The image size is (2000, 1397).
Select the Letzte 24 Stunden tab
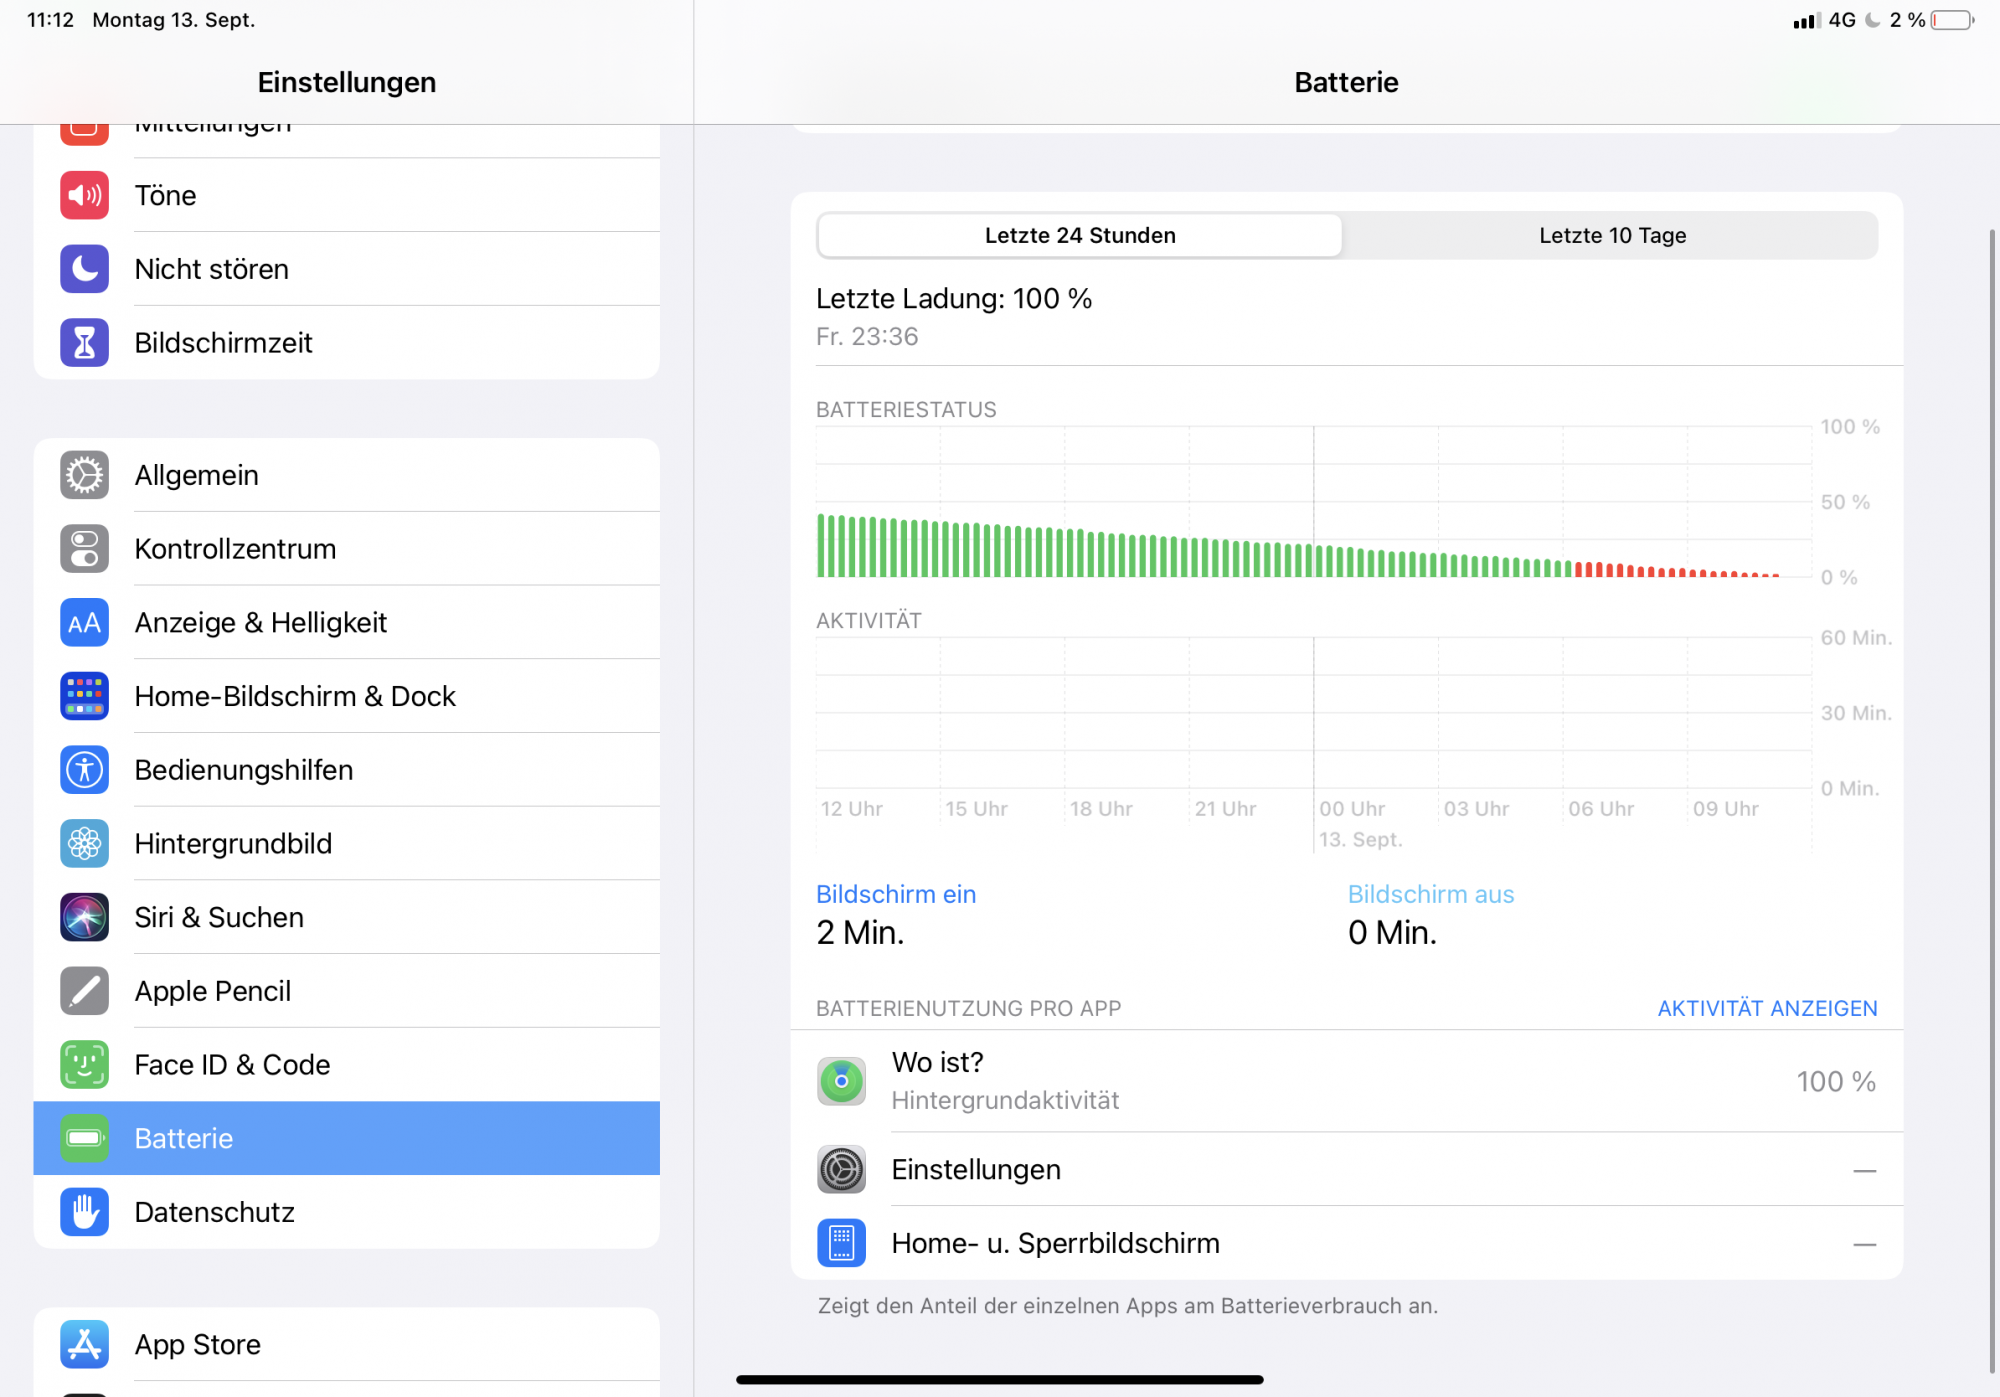pyautogui.click(x=1080, y=236)
